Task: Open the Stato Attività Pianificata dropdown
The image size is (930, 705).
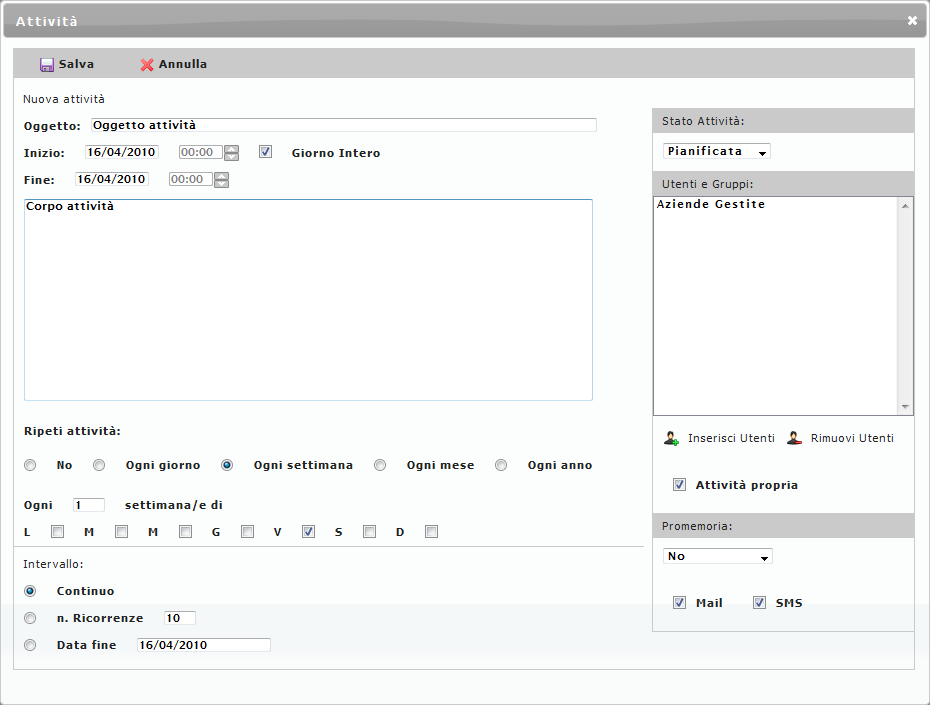Action: coord(717,152)
